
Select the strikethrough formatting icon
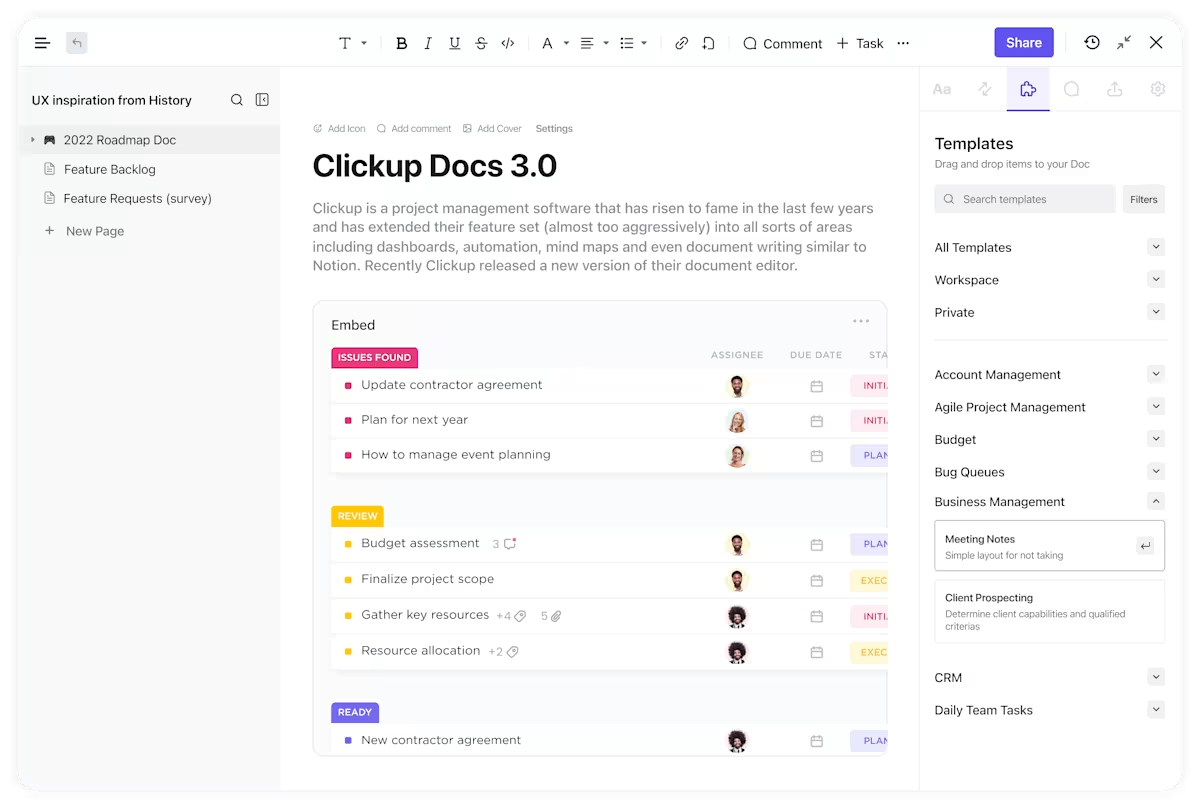pos(481,43)
